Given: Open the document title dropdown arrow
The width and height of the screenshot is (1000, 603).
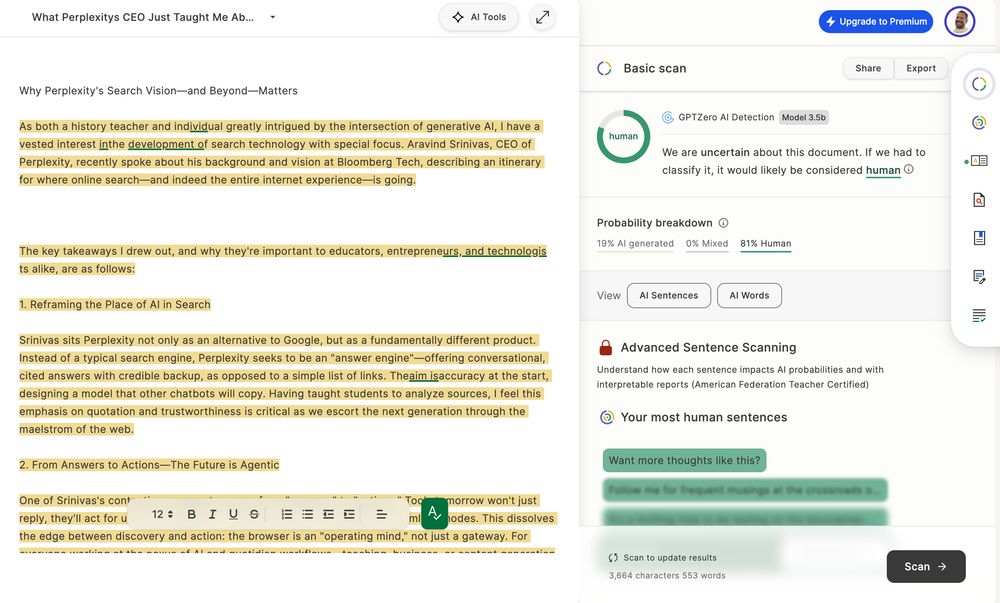Looking at the screenshot, I should pyautogui.click(x=272, y=17).
